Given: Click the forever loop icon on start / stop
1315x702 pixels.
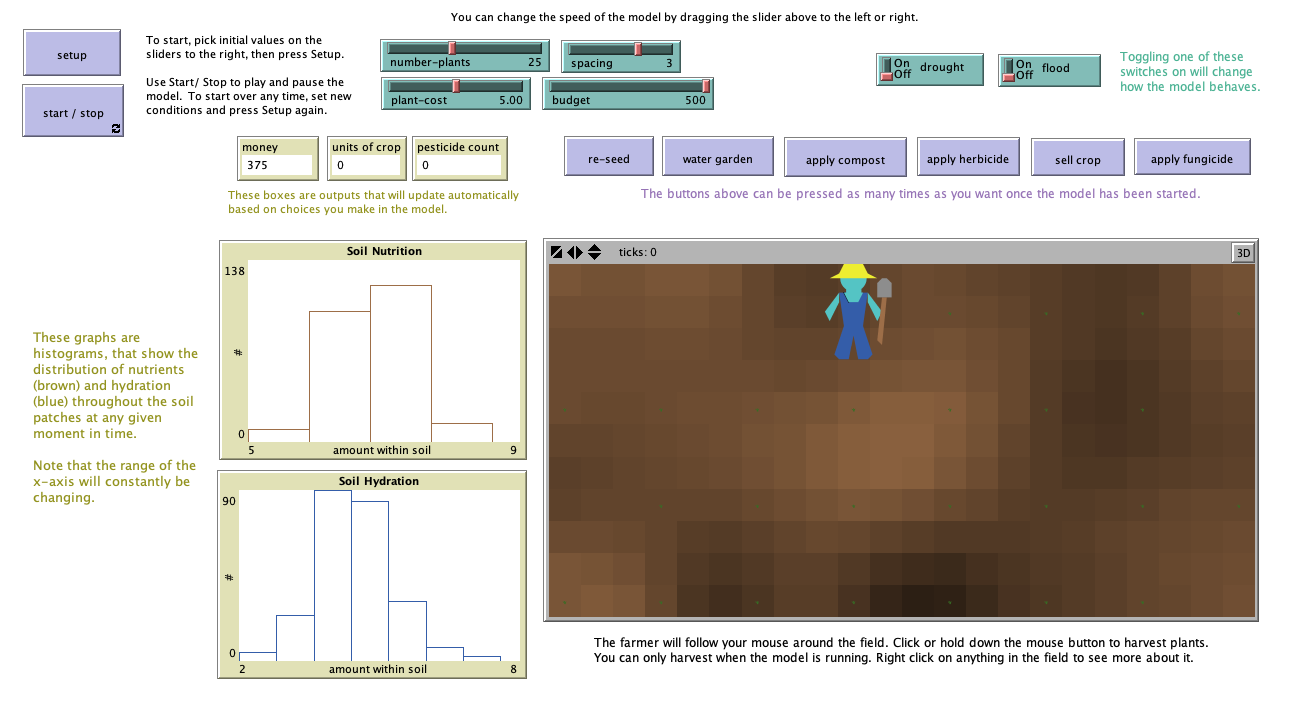Looking at the screenshot, I should (115, 128).
